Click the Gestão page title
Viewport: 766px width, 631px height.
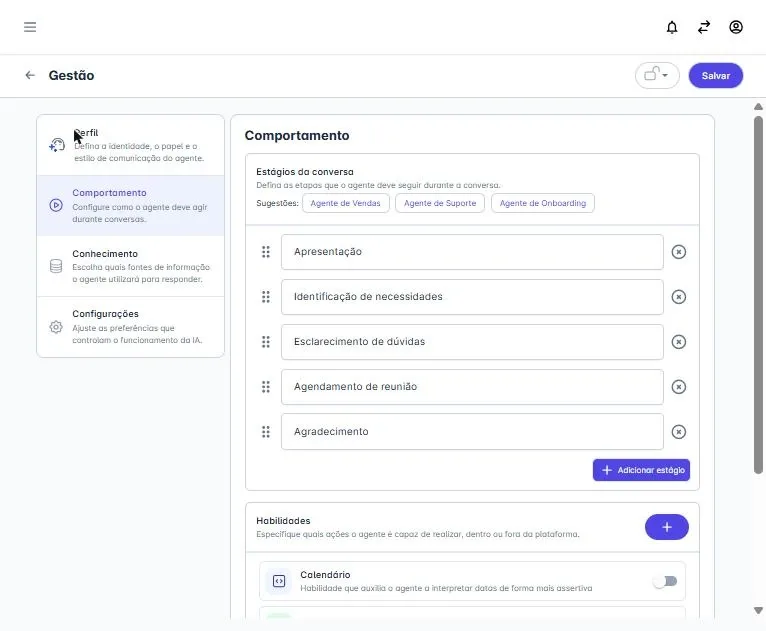[71, 75]
